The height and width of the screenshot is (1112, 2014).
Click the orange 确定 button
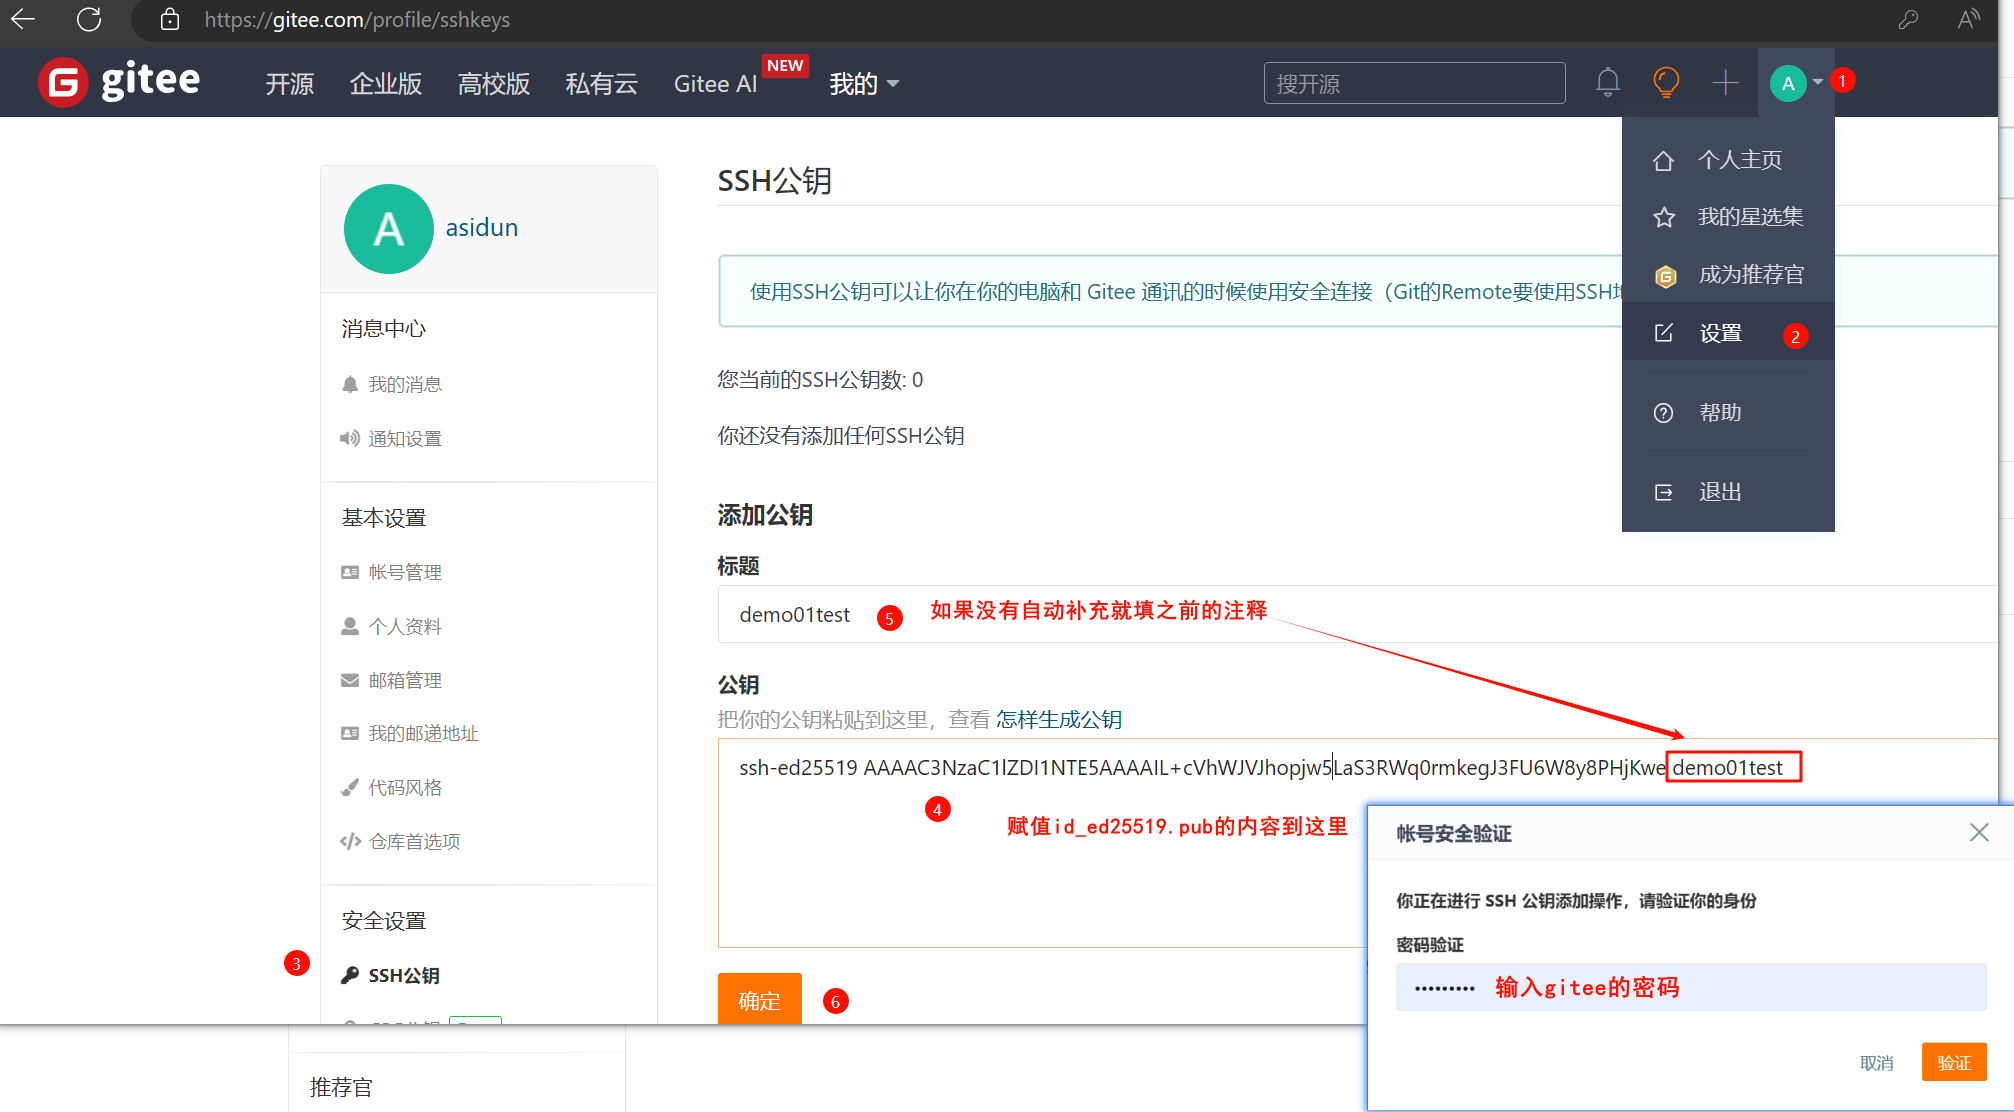(759, 1000)
